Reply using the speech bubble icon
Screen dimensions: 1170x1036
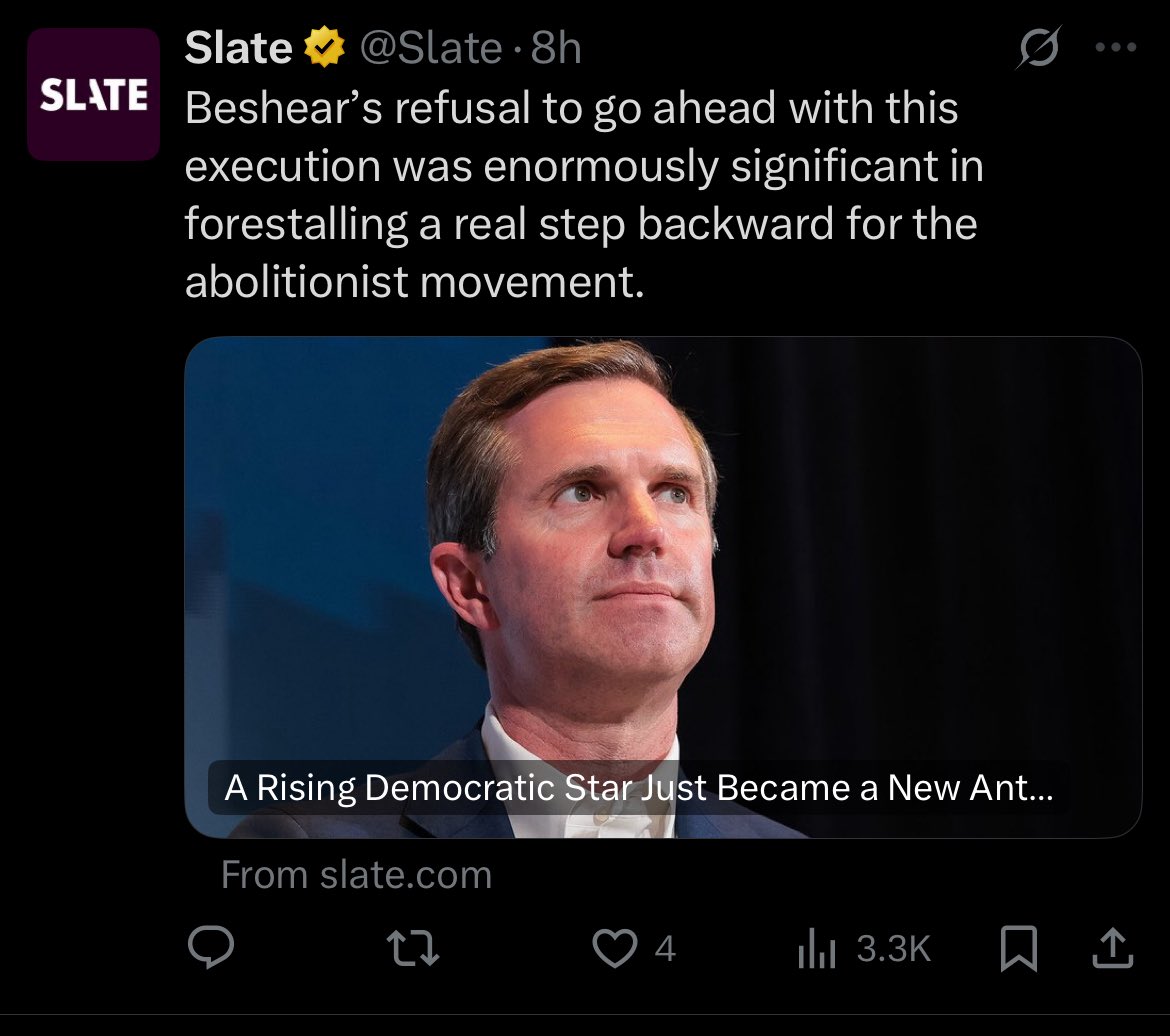[x=211, y=947]
